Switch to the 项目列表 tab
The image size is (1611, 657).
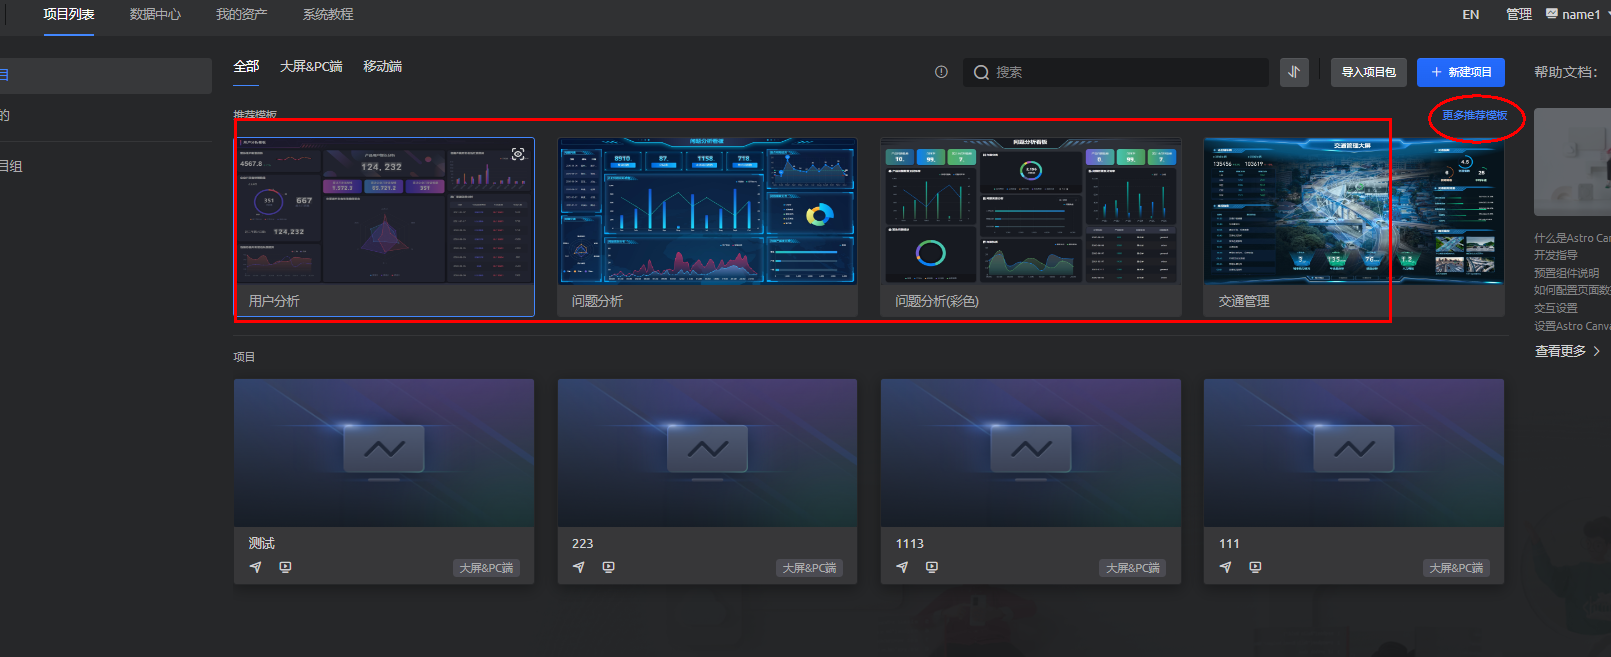(x=69, y=14)
